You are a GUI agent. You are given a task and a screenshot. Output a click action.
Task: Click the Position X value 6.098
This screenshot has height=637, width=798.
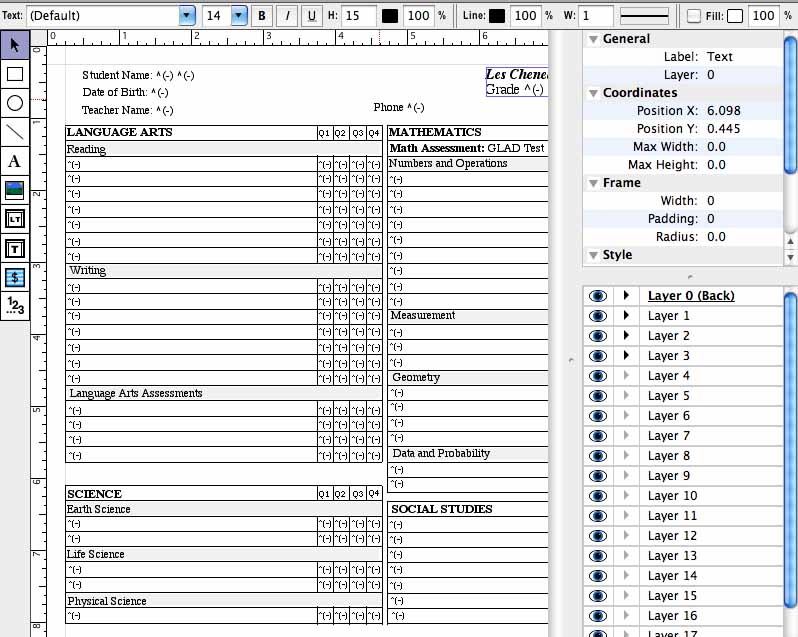pos(724,111)
